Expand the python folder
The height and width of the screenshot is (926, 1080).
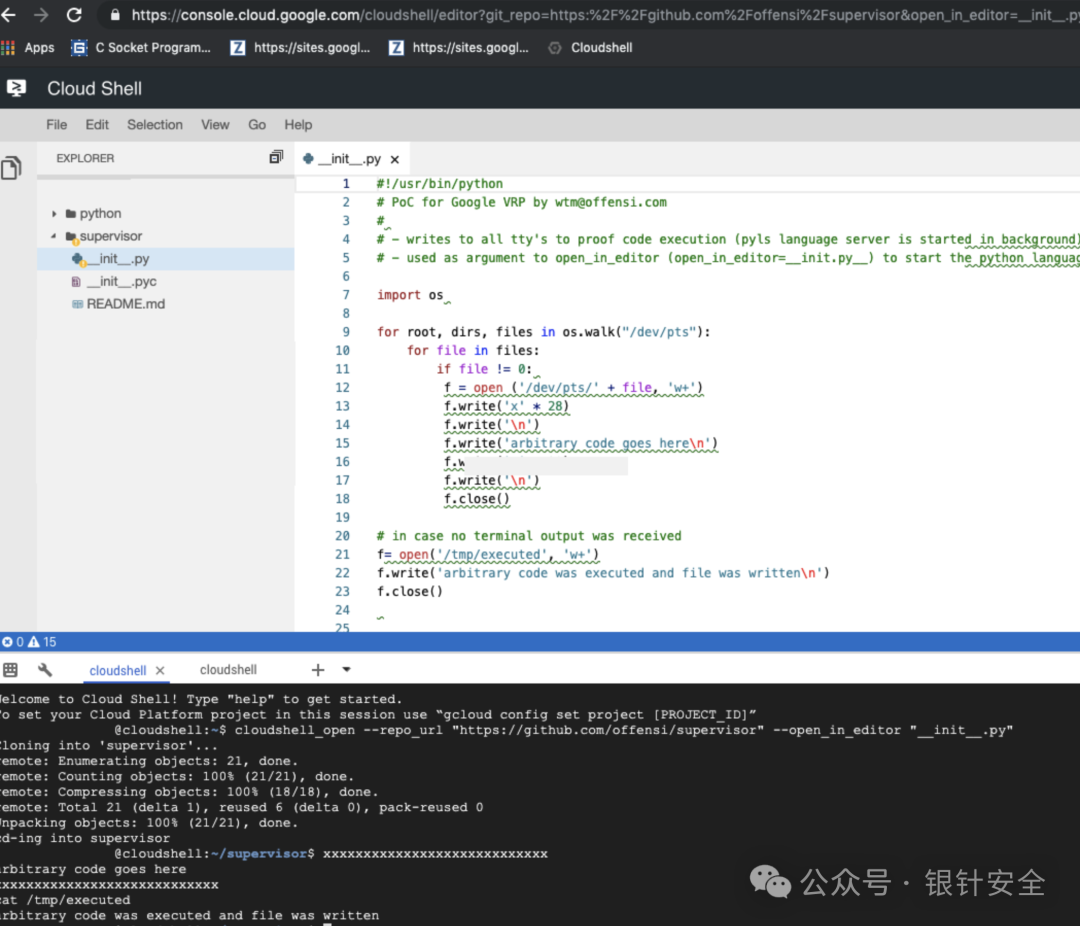[54, 214]
